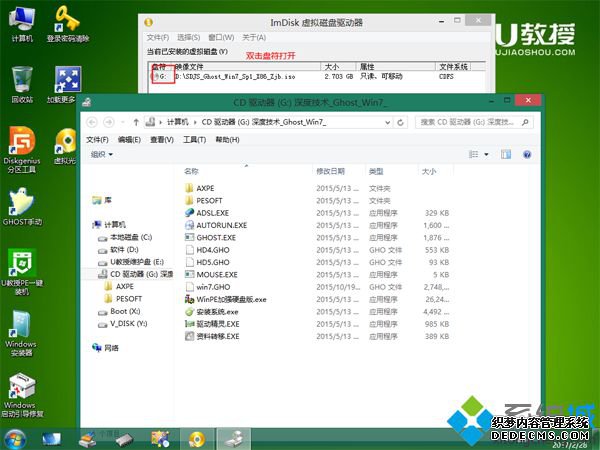
Task: Click 计算机 breadcrumb in the address bar
Action: coord(178,122)
